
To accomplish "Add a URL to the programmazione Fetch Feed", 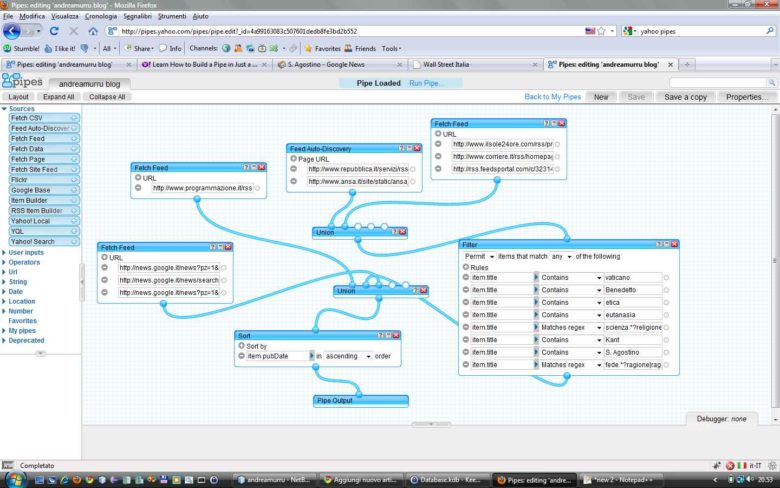I will (x=138, y=177).
